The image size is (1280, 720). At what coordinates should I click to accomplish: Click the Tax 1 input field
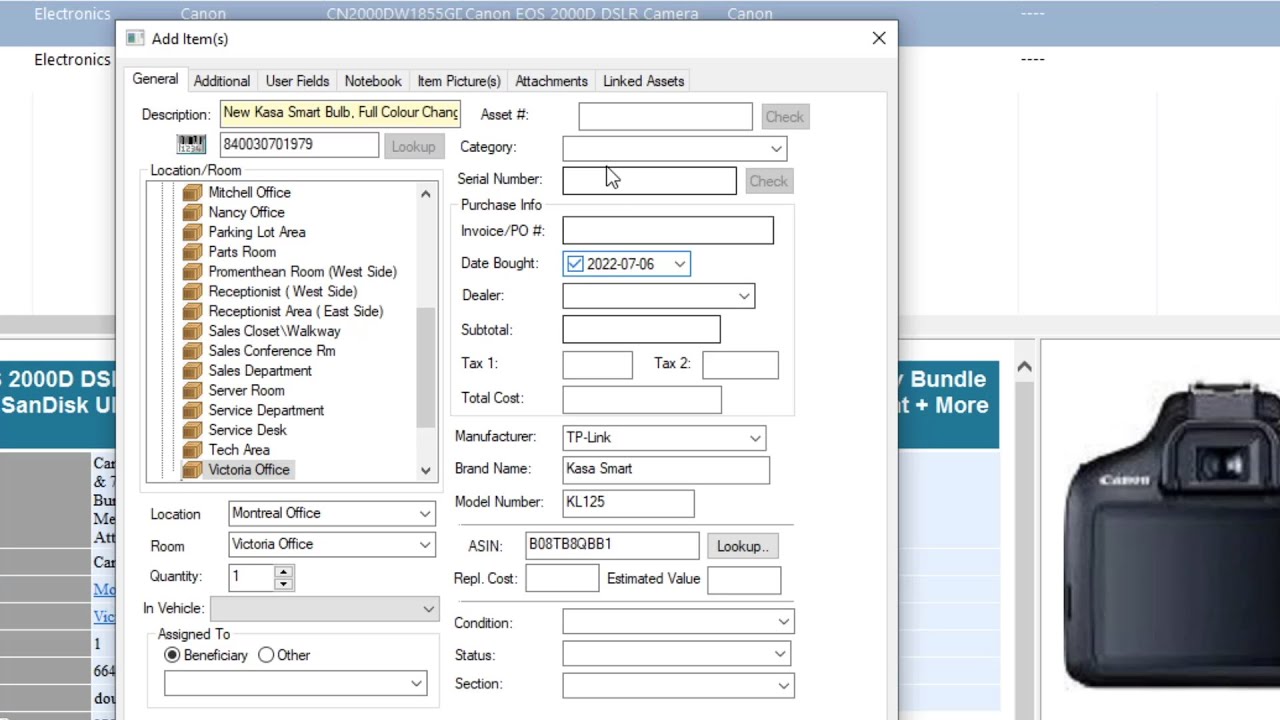(598, 365)
